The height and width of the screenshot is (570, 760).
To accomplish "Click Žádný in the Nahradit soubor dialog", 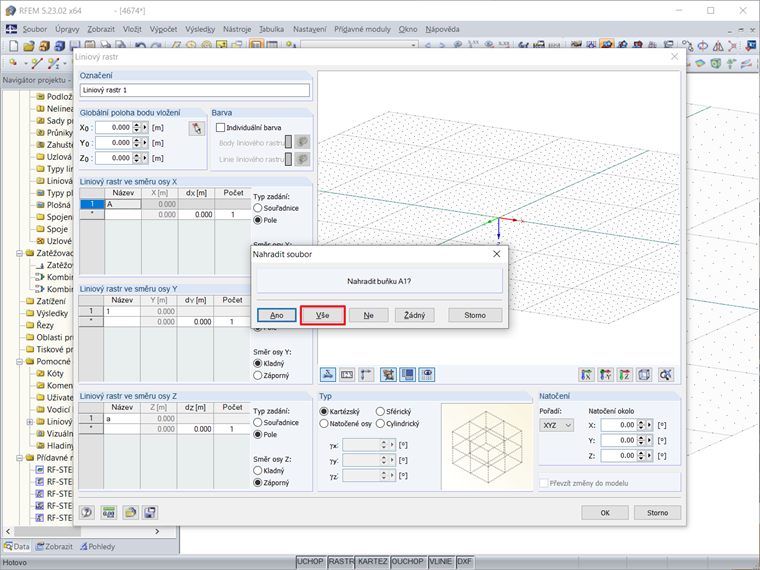I will coord(414,315).
